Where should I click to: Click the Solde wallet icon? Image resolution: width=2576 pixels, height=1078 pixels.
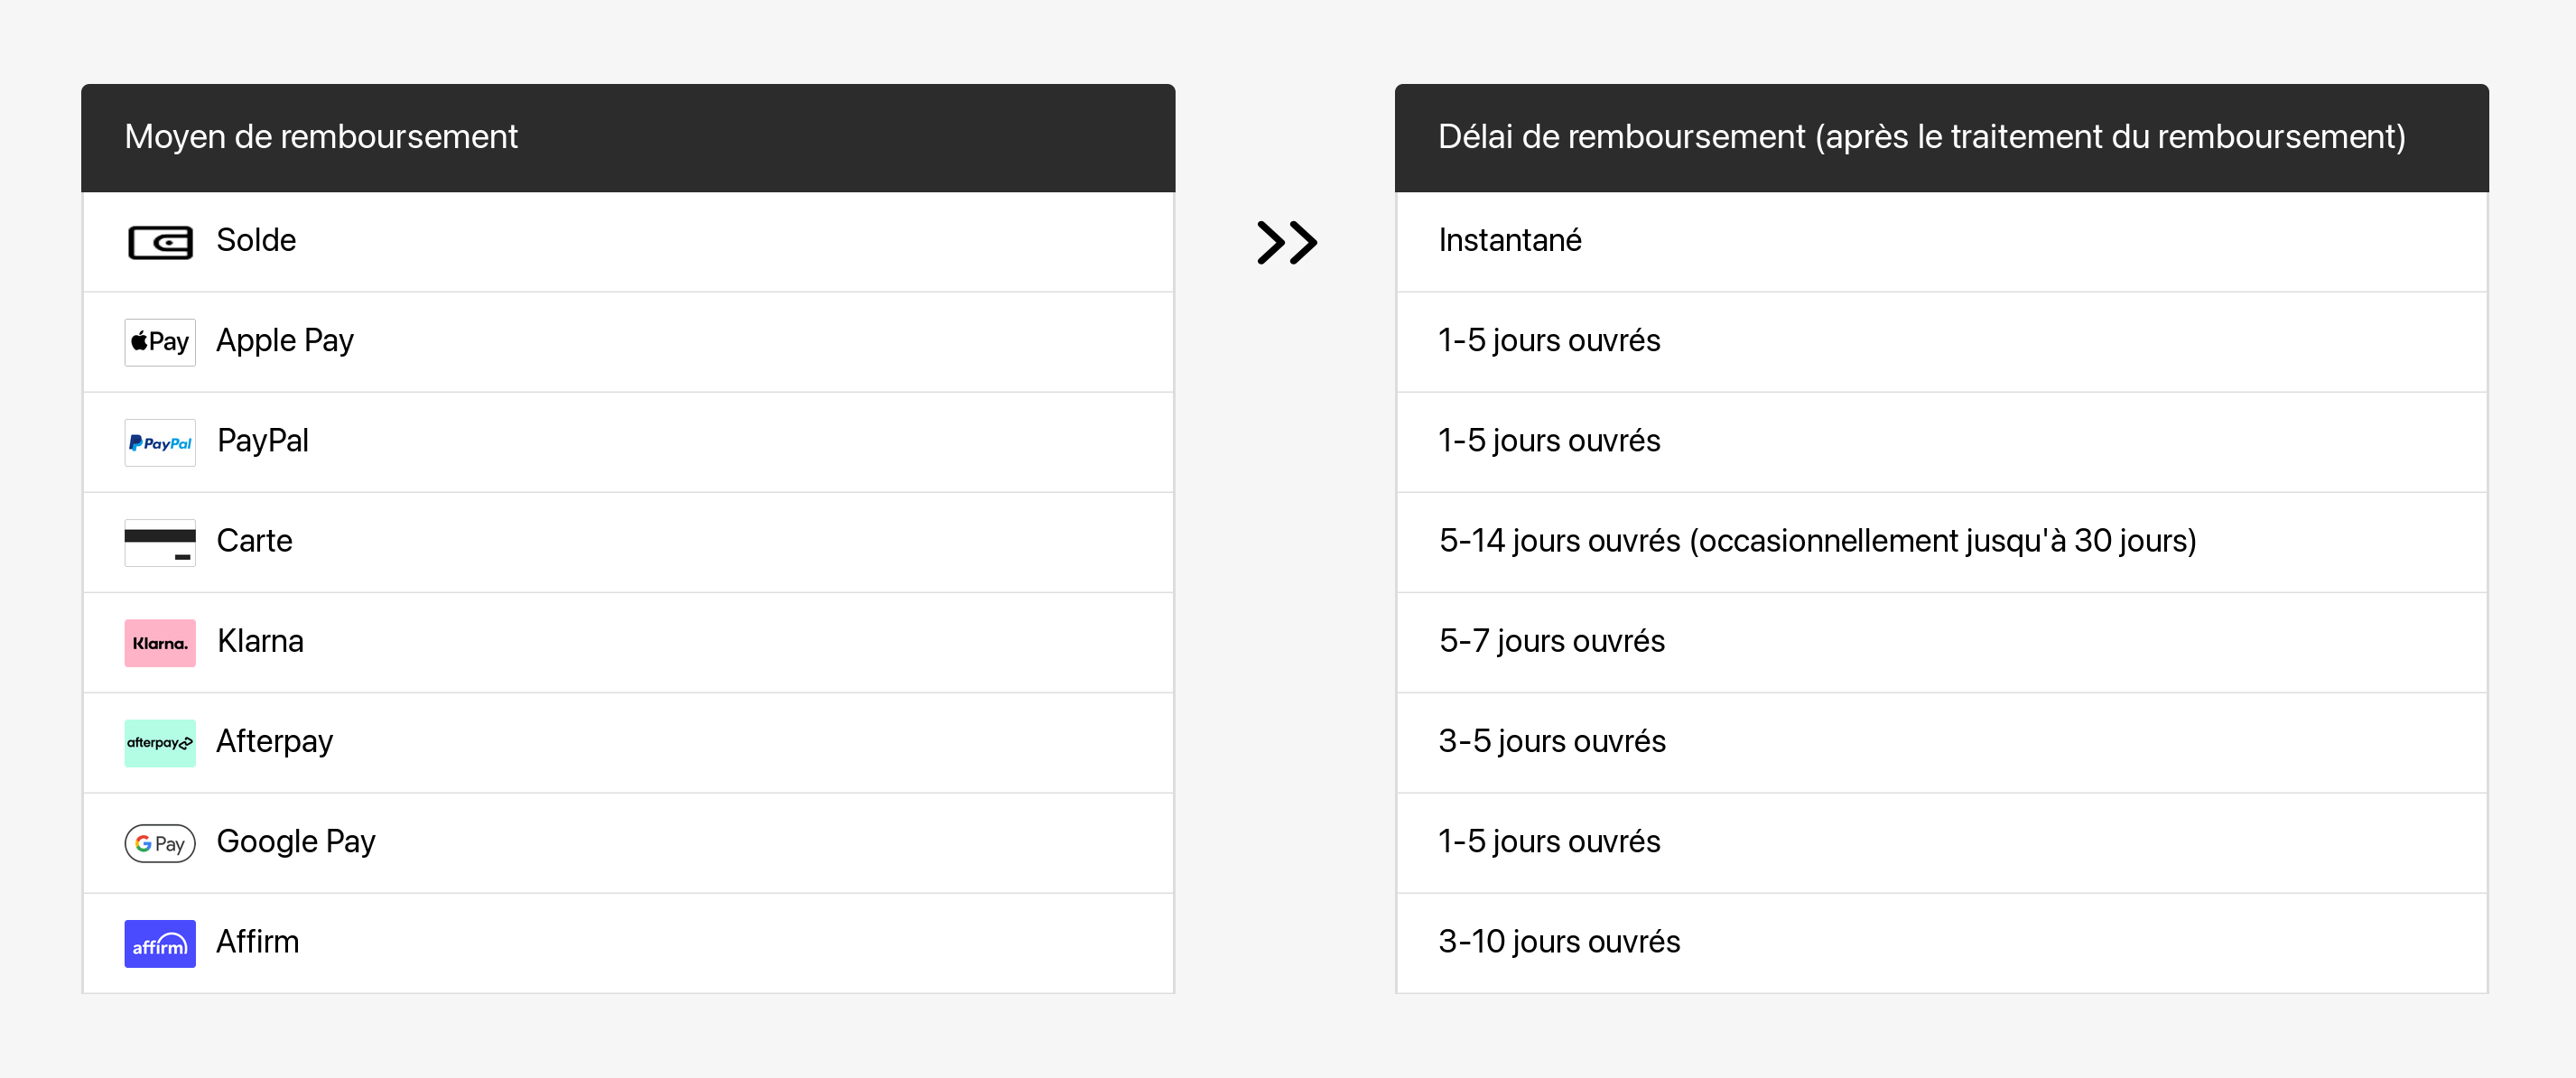click(160, 242)
